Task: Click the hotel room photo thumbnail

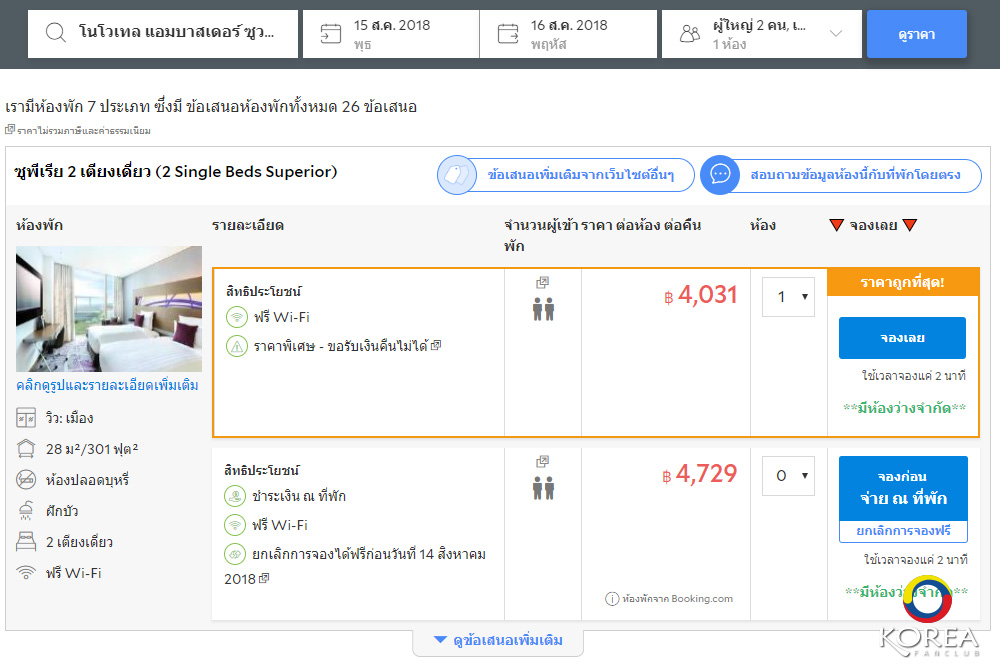Action: point(109,309)
